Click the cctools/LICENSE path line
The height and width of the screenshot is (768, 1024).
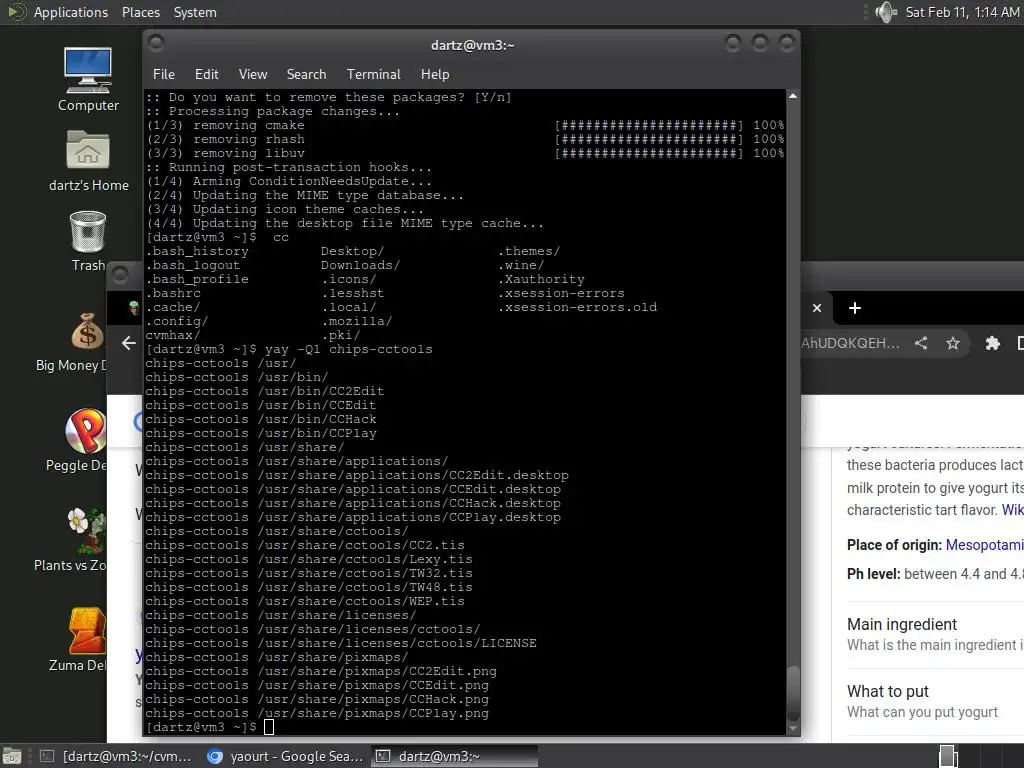coord(341,643)
